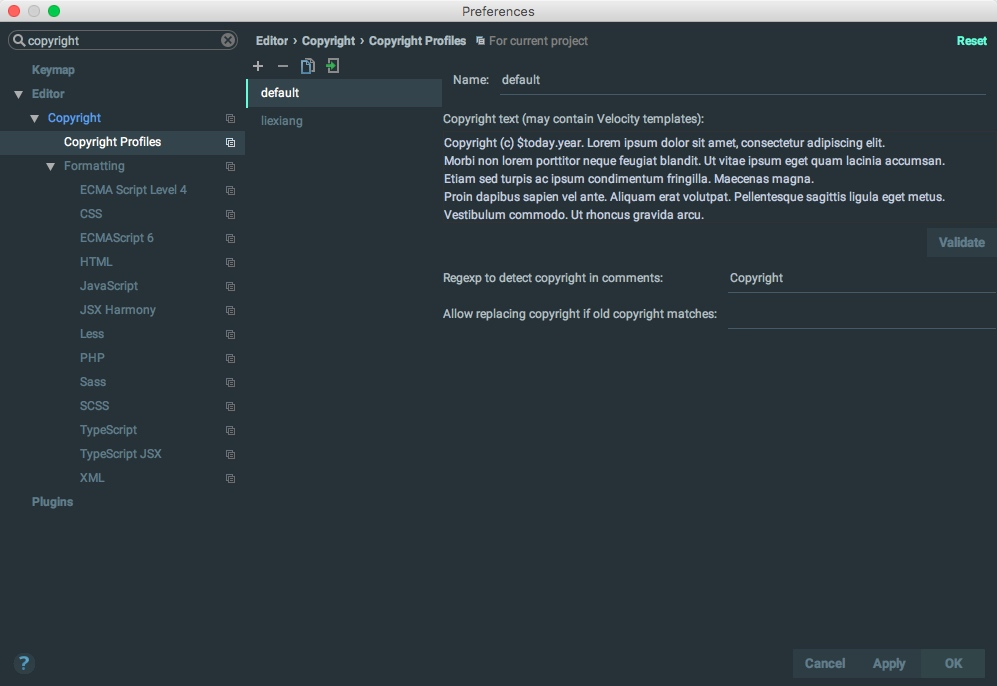Select Less formatting settings
This screenshot has height=686, width=997.
(92, 334)
